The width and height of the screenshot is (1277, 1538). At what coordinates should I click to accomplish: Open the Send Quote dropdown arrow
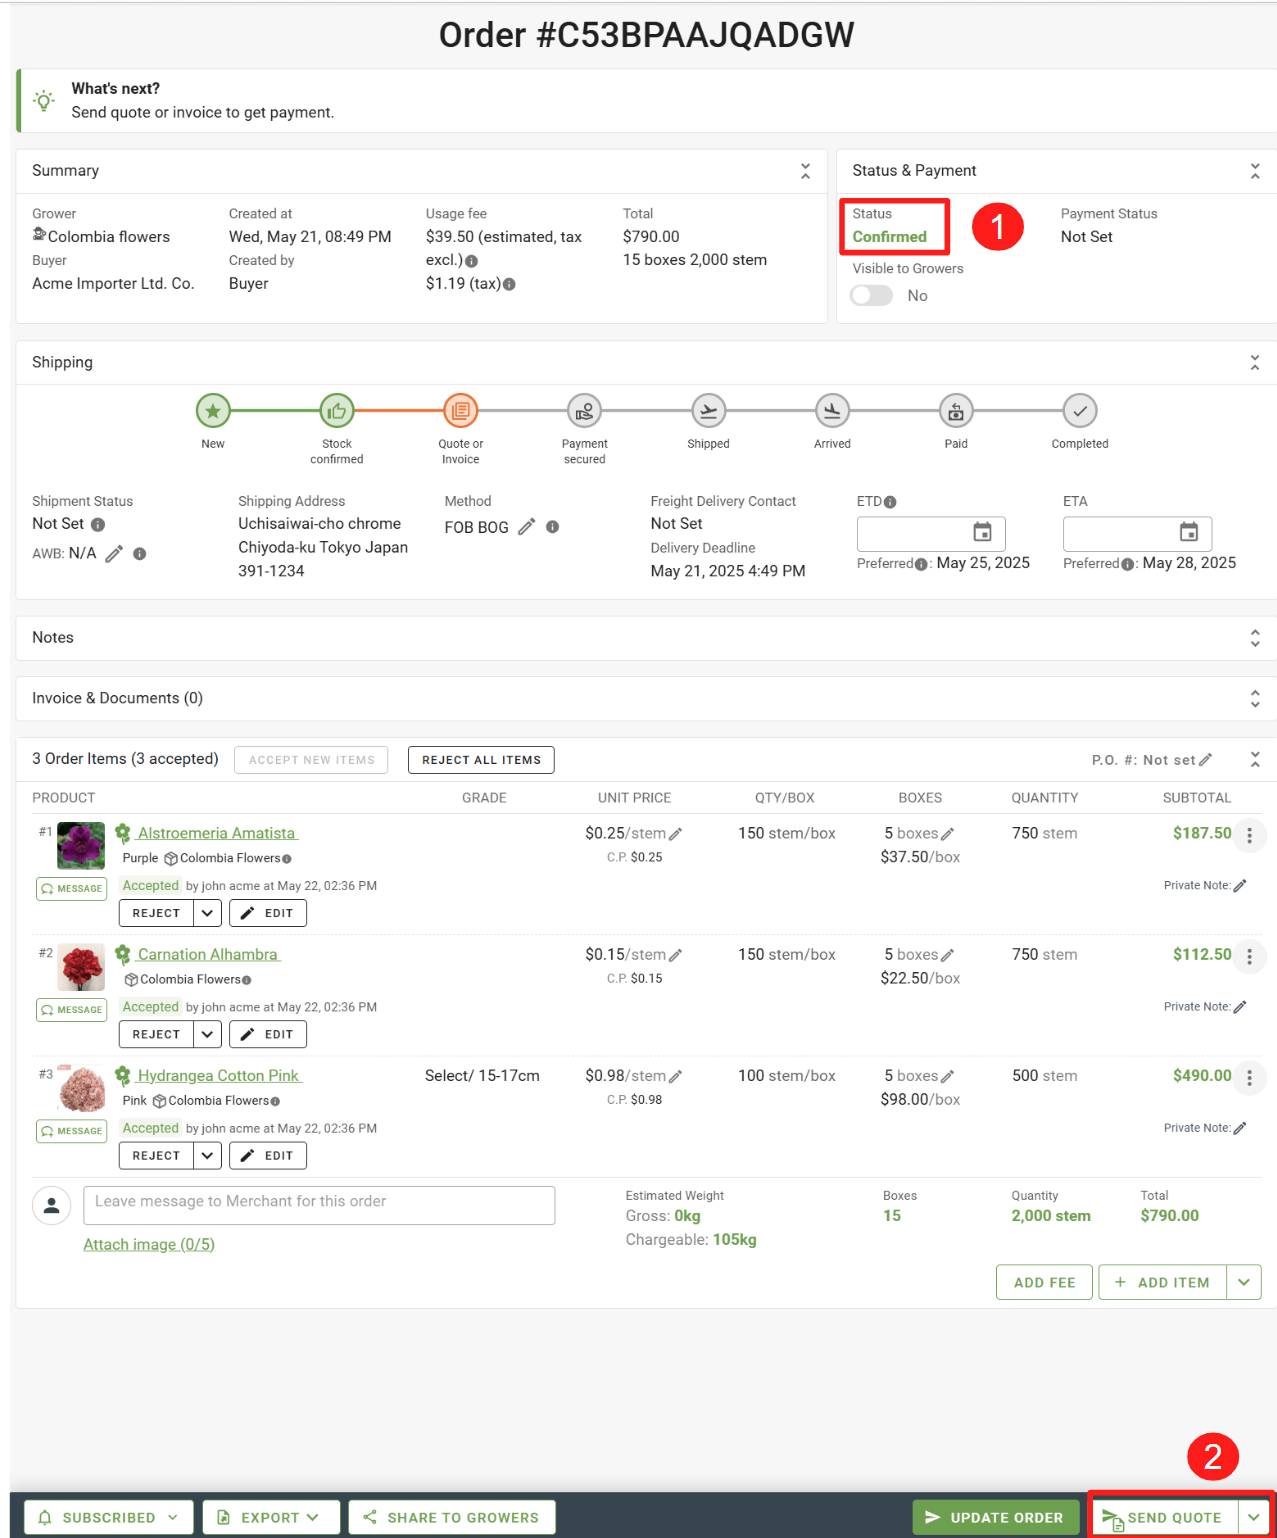click(x=1253, y=1517)
